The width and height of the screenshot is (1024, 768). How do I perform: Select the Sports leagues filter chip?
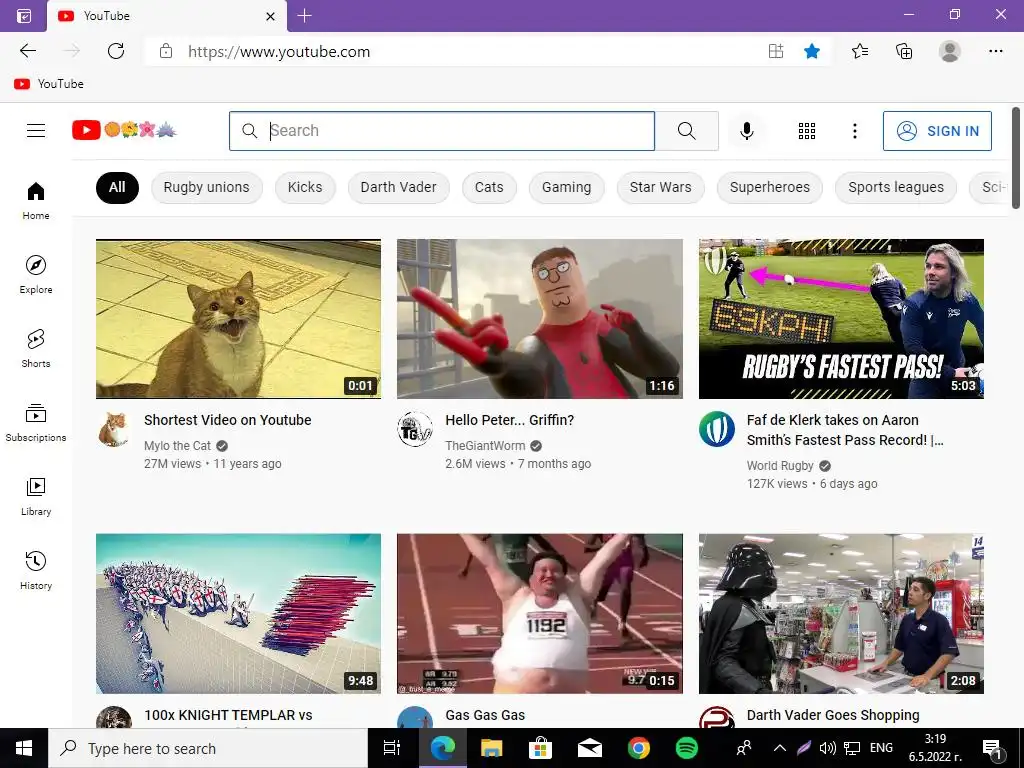(x=896, y=187)
